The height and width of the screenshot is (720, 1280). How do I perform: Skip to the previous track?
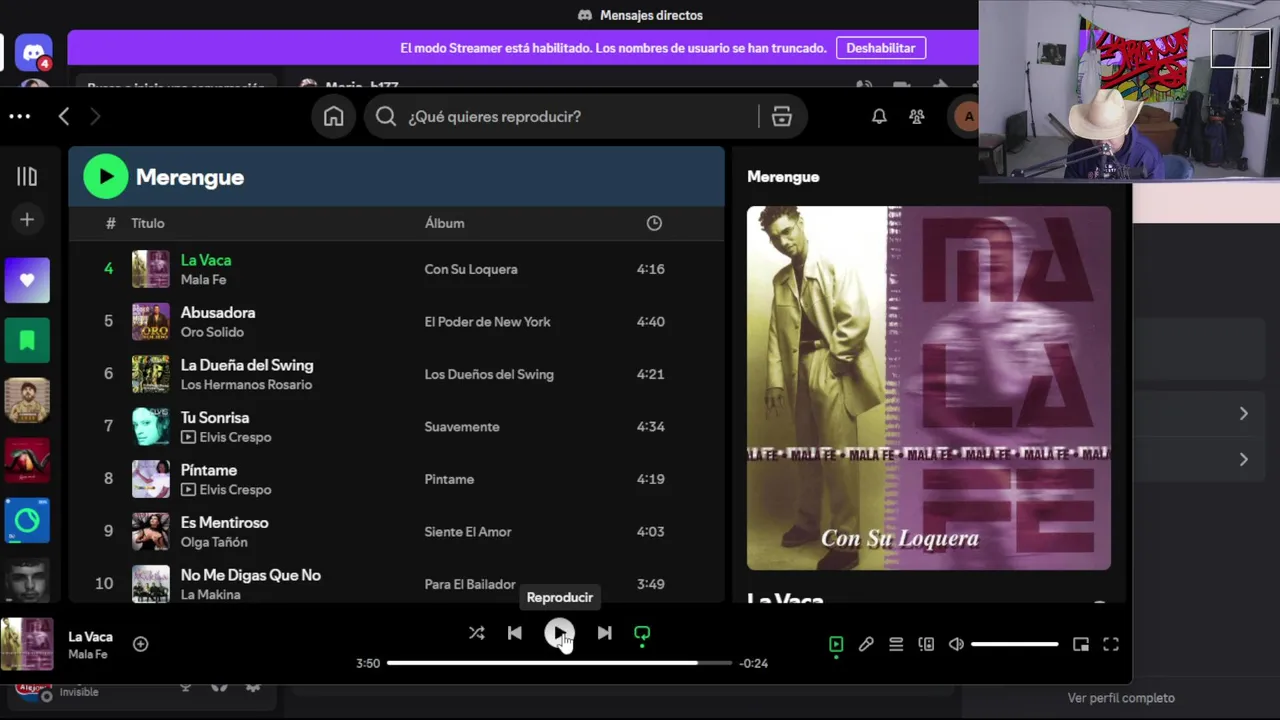(515, 633)
